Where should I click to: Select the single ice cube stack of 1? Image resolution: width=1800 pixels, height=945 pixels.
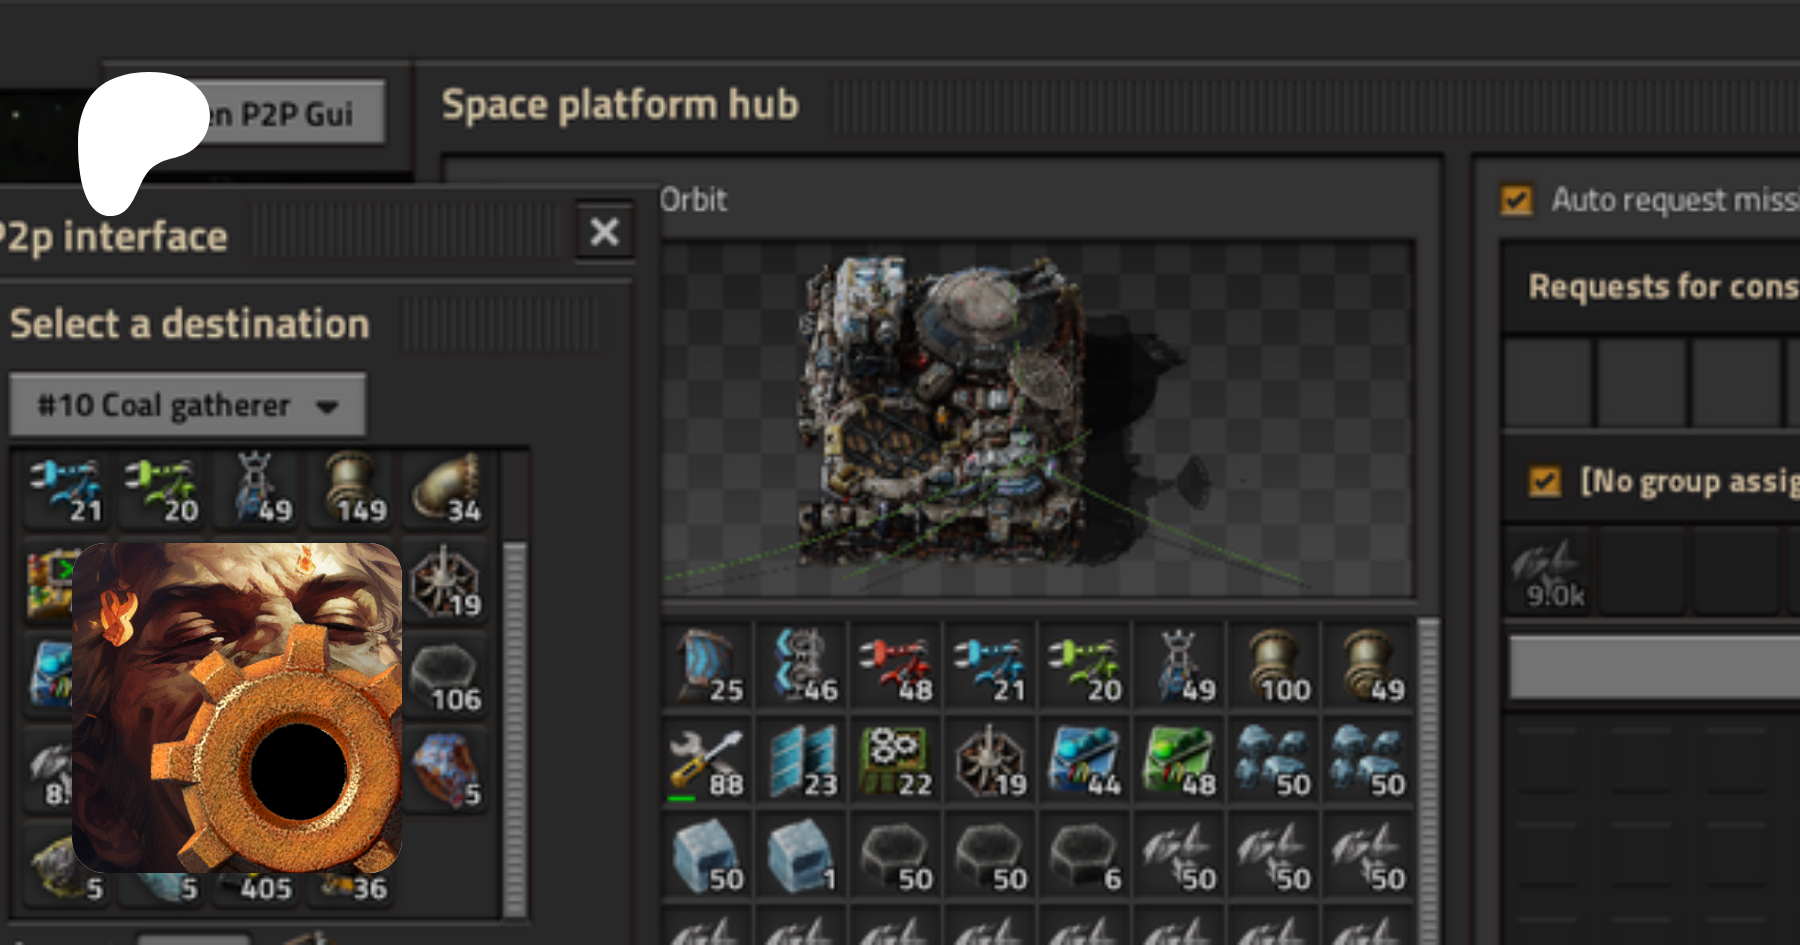802,857
